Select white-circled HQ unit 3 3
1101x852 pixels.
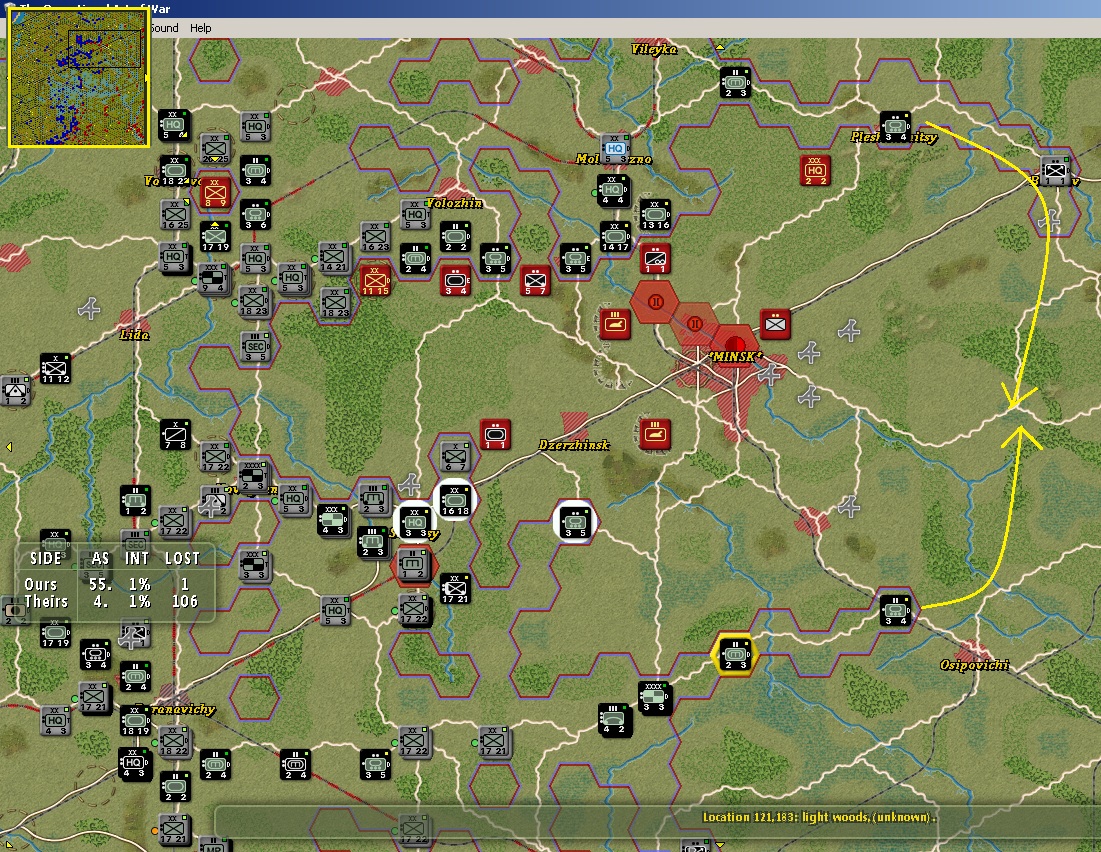pyautogui.click(x=415, y=523)
